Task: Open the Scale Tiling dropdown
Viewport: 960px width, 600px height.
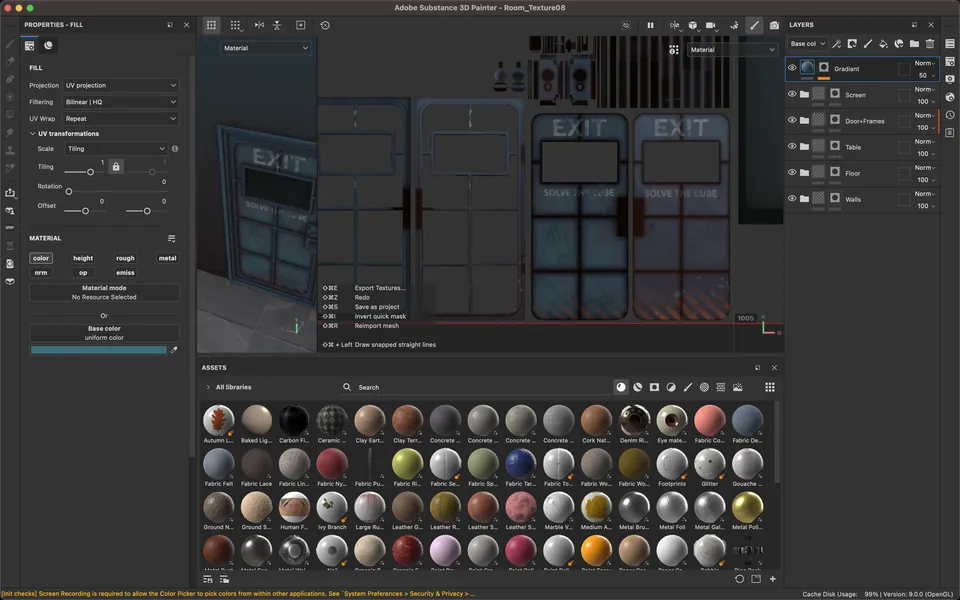Action: coord(116,149)
